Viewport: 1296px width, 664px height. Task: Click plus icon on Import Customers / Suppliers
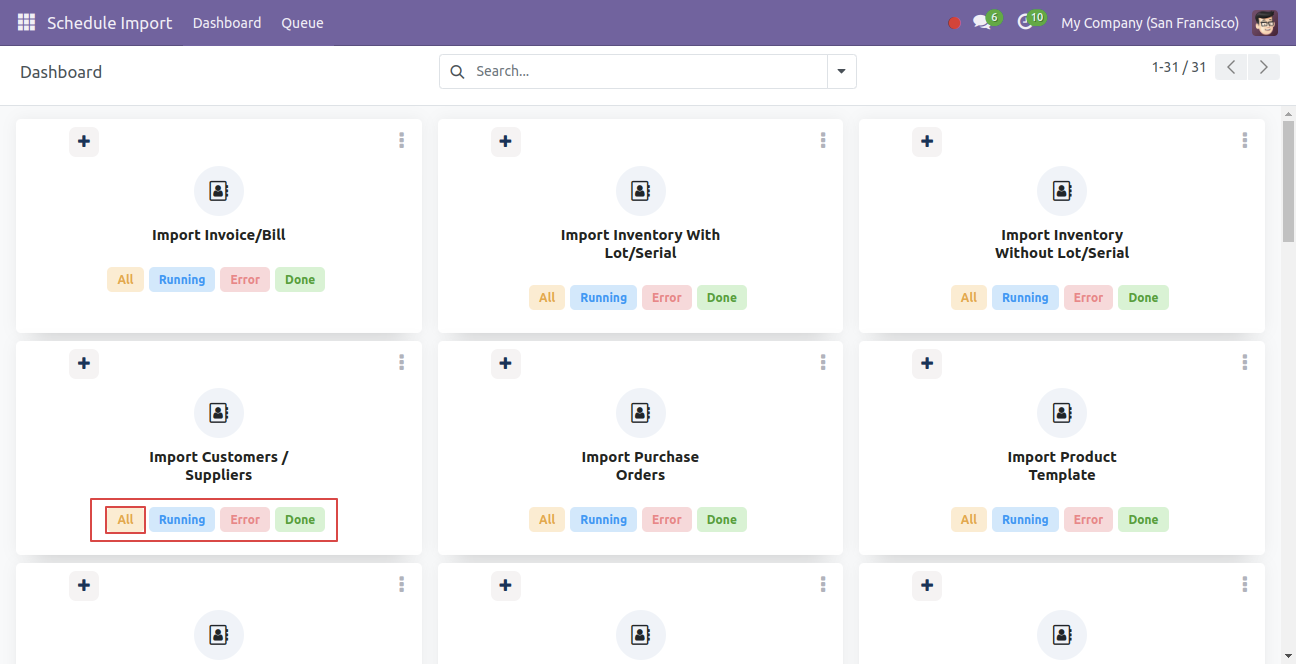84,363
